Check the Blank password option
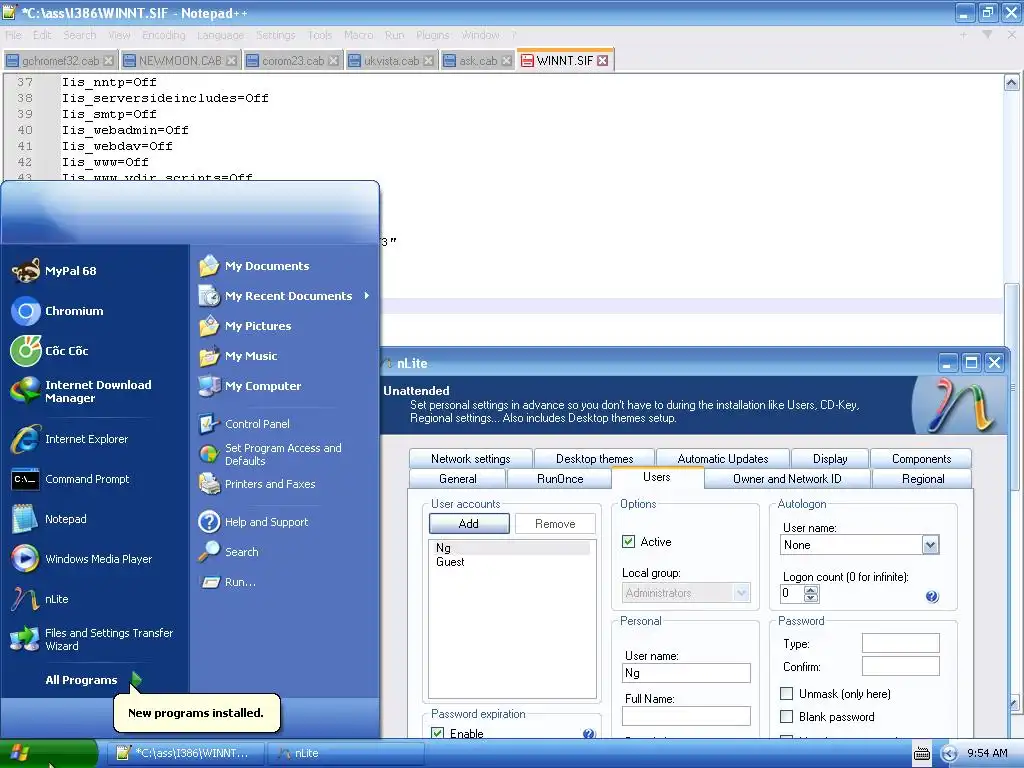Image resolution: width=1024 pixels, height=768 pixels. click(787, 716)
